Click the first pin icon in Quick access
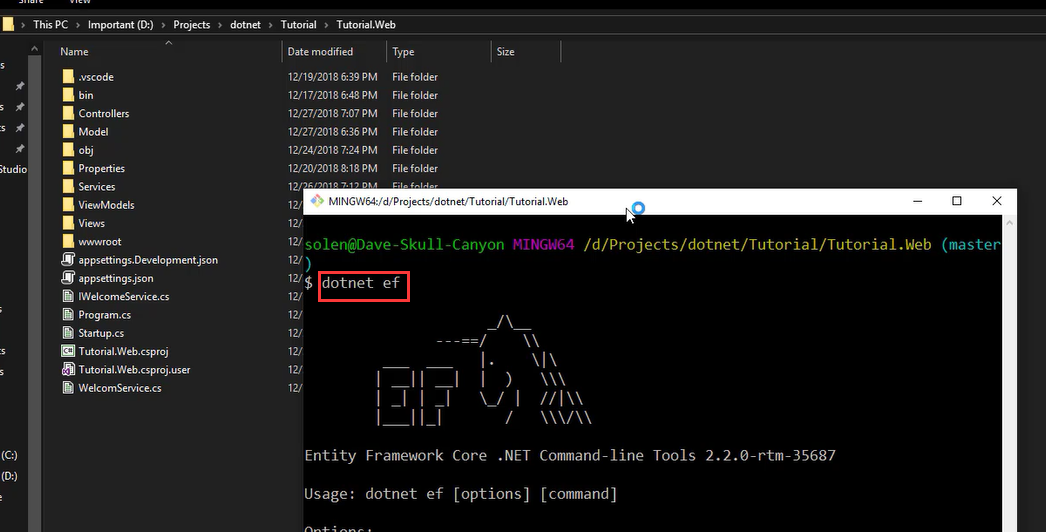This screenshot has width=1046, height=532. pyautogui.click(x=20, y=86)
